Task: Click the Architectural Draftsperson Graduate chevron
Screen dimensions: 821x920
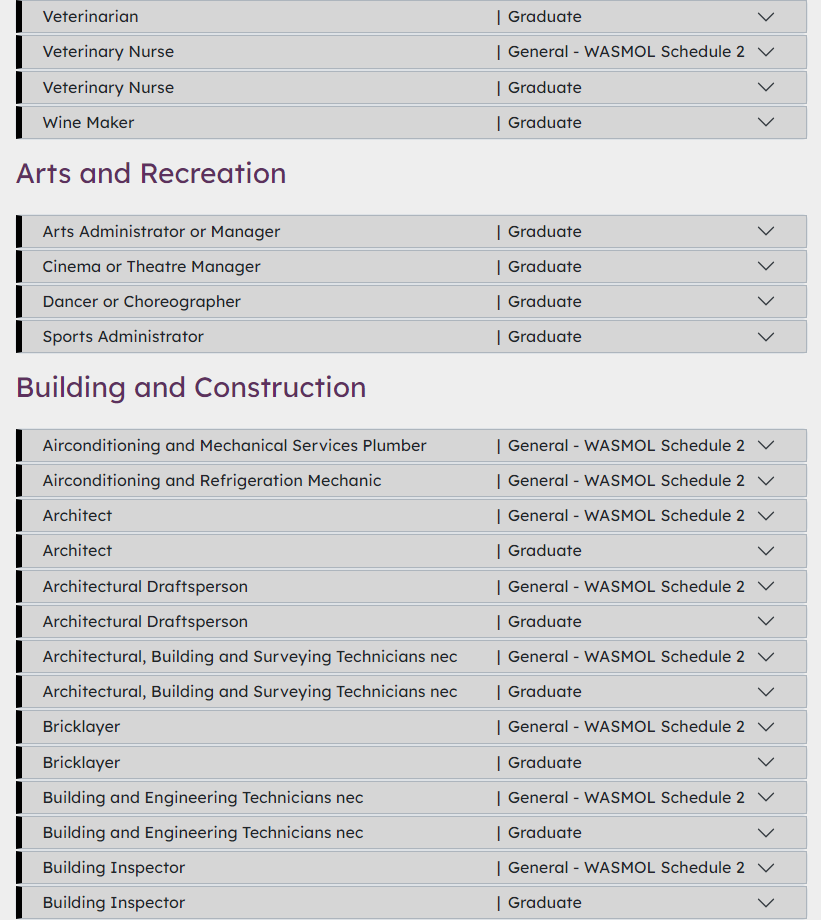Action: point(766,621)
